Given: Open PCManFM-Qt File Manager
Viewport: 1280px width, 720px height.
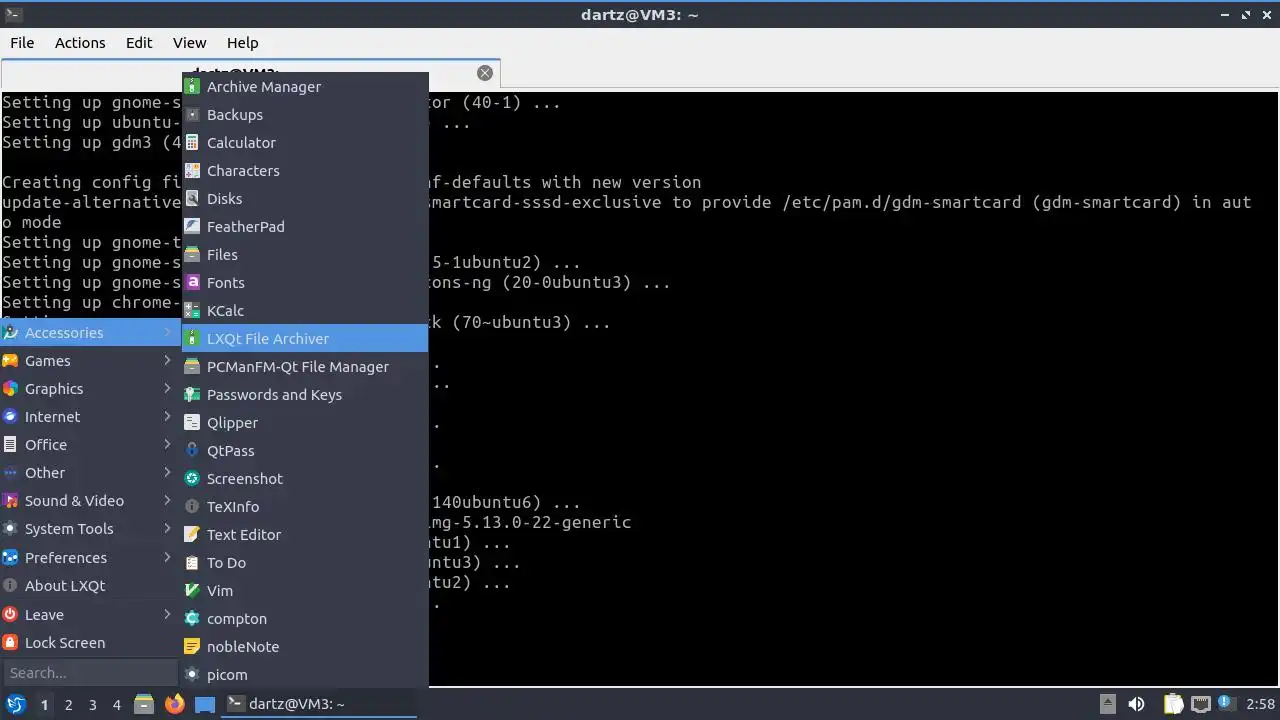Looking at the screenshot, I should (305, 367).
